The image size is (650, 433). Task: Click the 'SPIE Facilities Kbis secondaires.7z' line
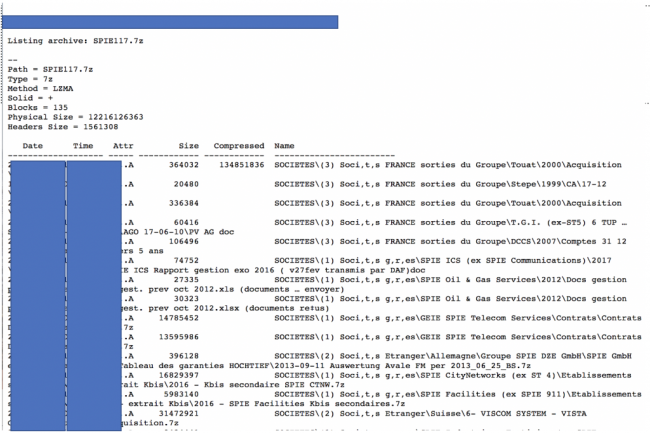pos(263,404)
